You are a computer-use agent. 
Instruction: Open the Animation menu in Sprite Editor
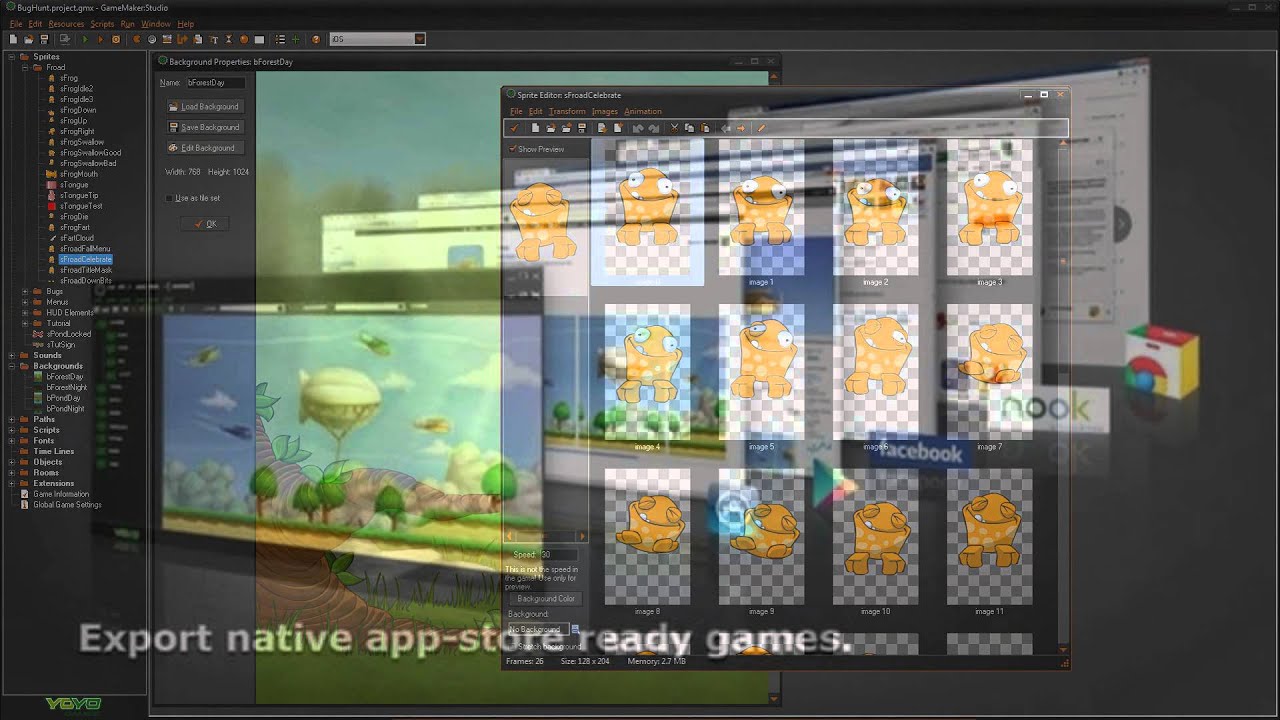pos(643,111)
